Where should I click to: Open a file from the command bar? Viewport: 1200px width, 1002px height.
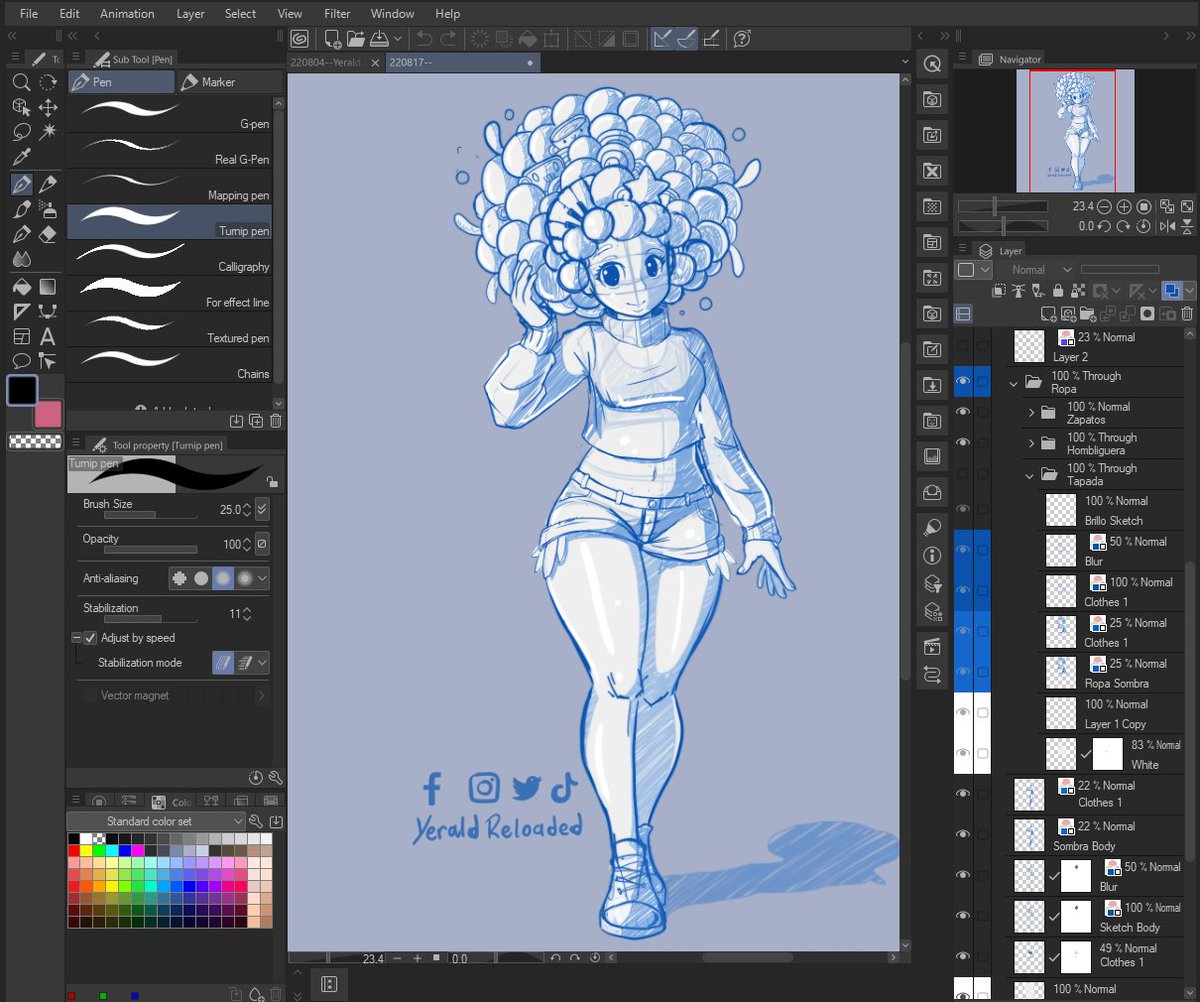click(356, 39)
